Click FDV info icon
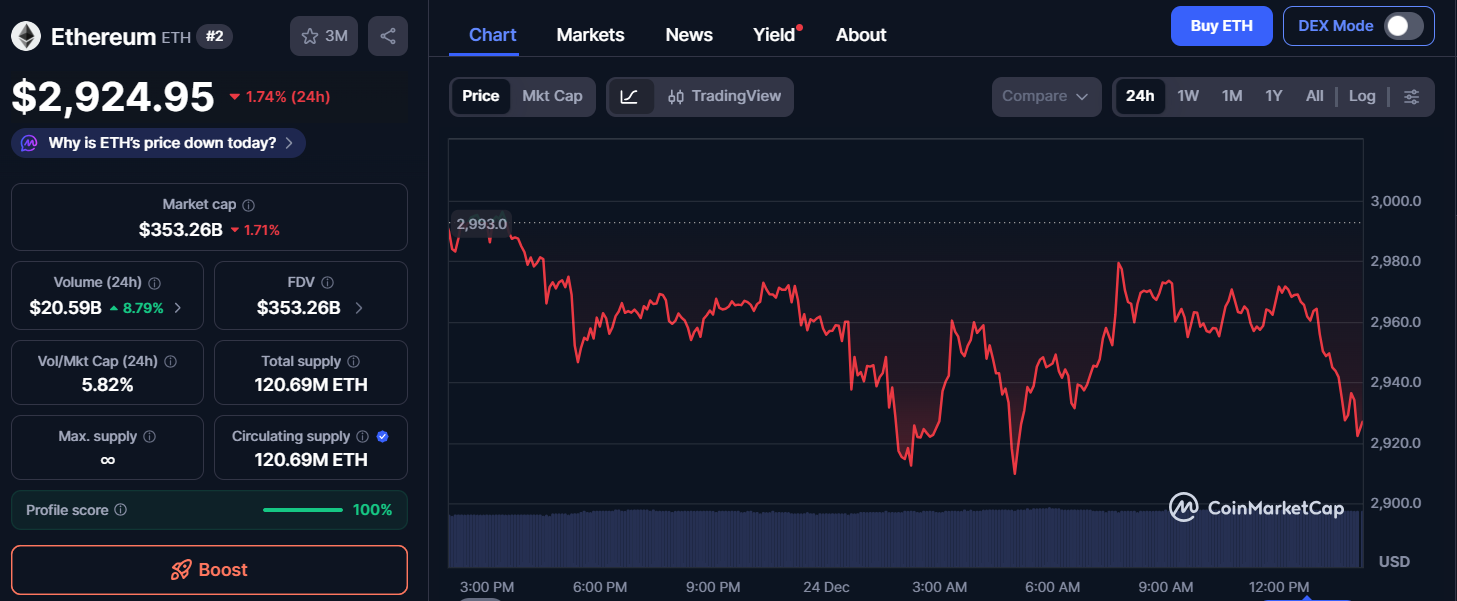The height and width of the screenshot is (601, 1457). 327,283
